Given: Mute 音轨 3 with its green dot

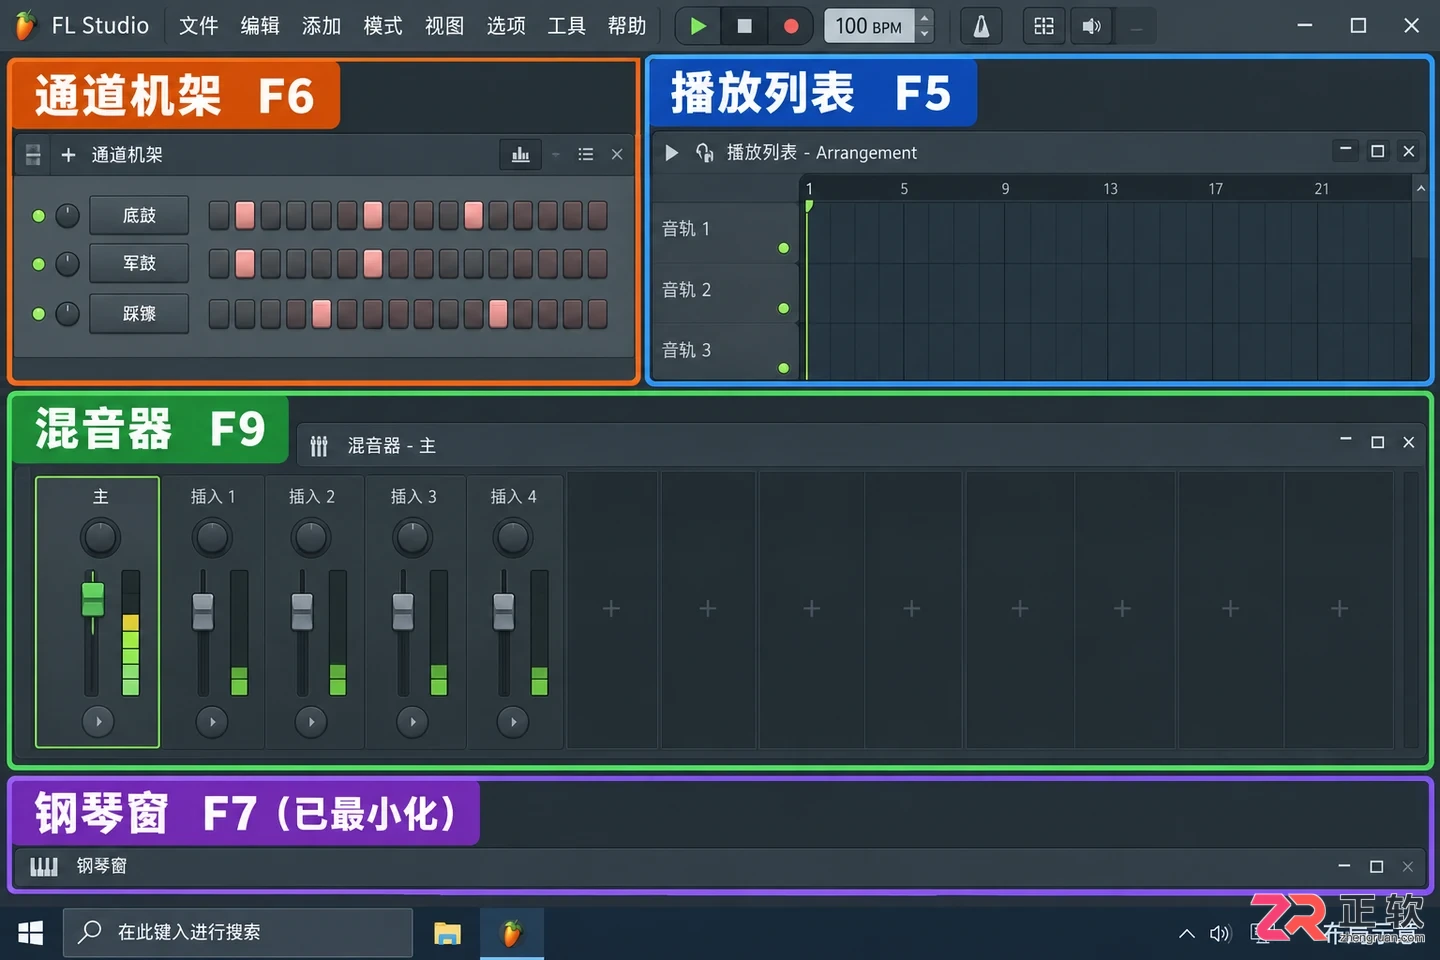Looking at the screenshot, I should coord(784,368).
